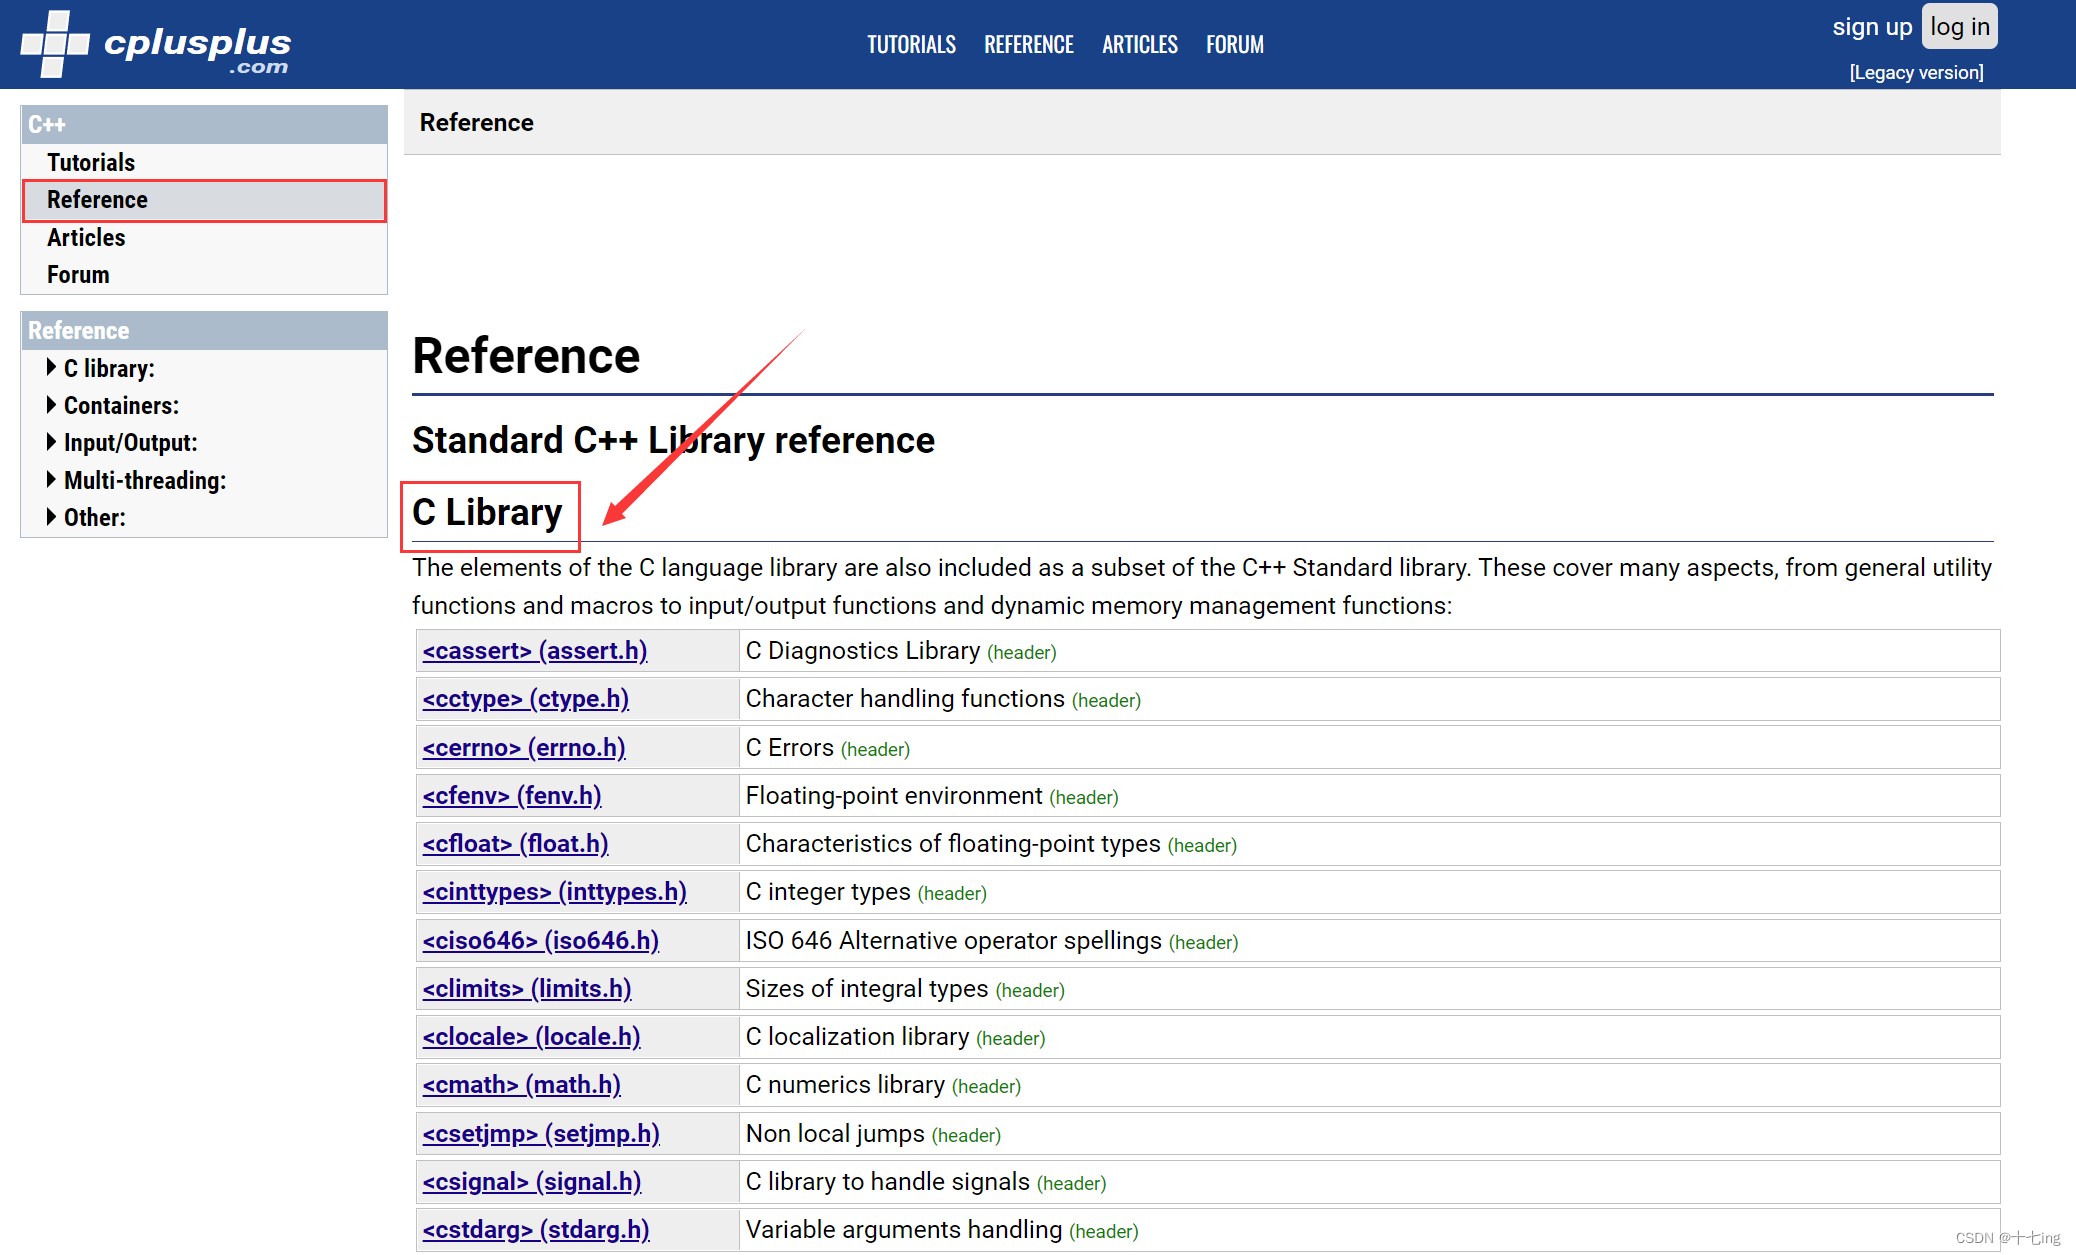Open FORUM in the top navigation
Viewport: 2076px width, 1255px height.
click(x=1234, y=45)
